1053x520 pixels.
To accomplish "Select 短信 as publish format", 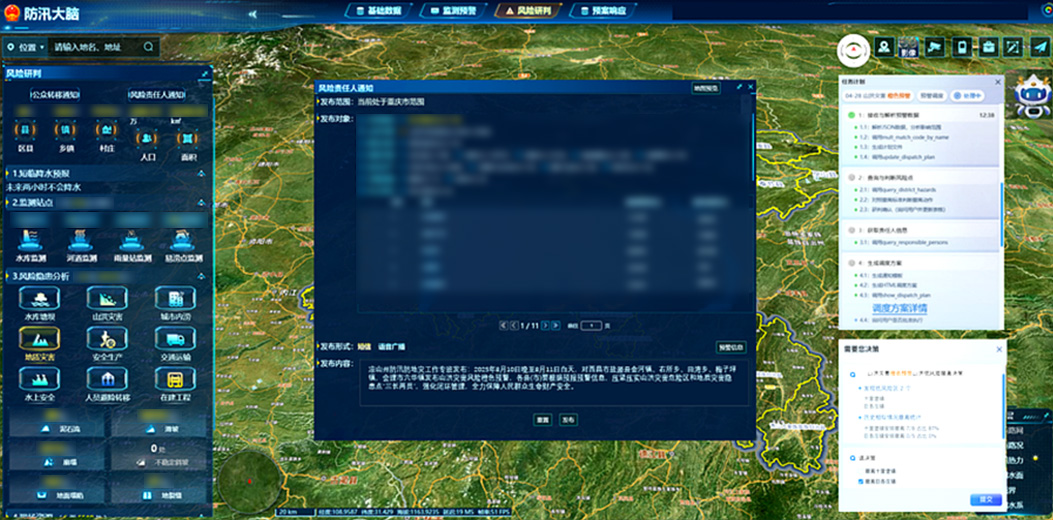I will click(364, 347).
